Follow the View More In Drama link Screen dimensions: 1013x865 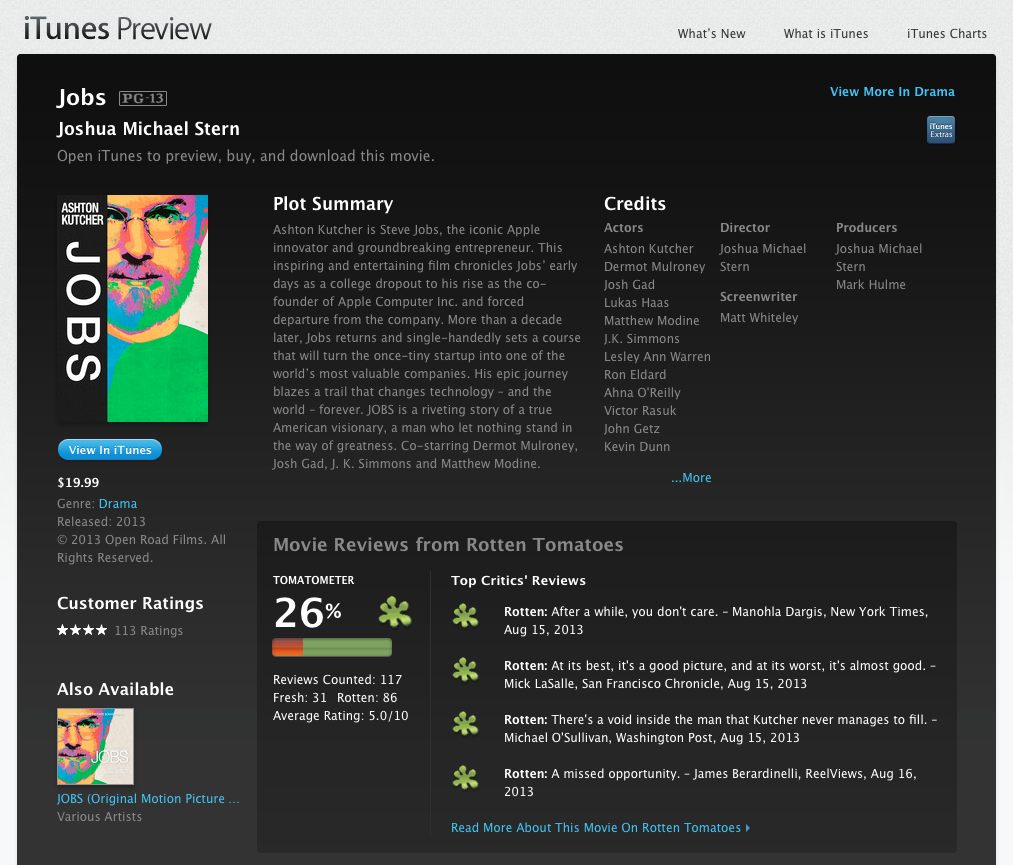coord(892,92)
